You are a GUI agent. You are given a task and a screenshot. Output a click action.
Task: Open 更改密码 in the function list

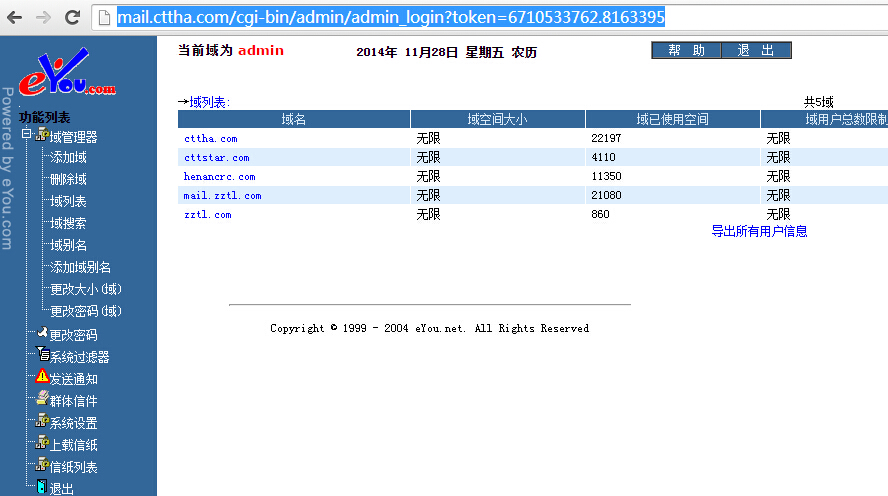coord(73,335)
